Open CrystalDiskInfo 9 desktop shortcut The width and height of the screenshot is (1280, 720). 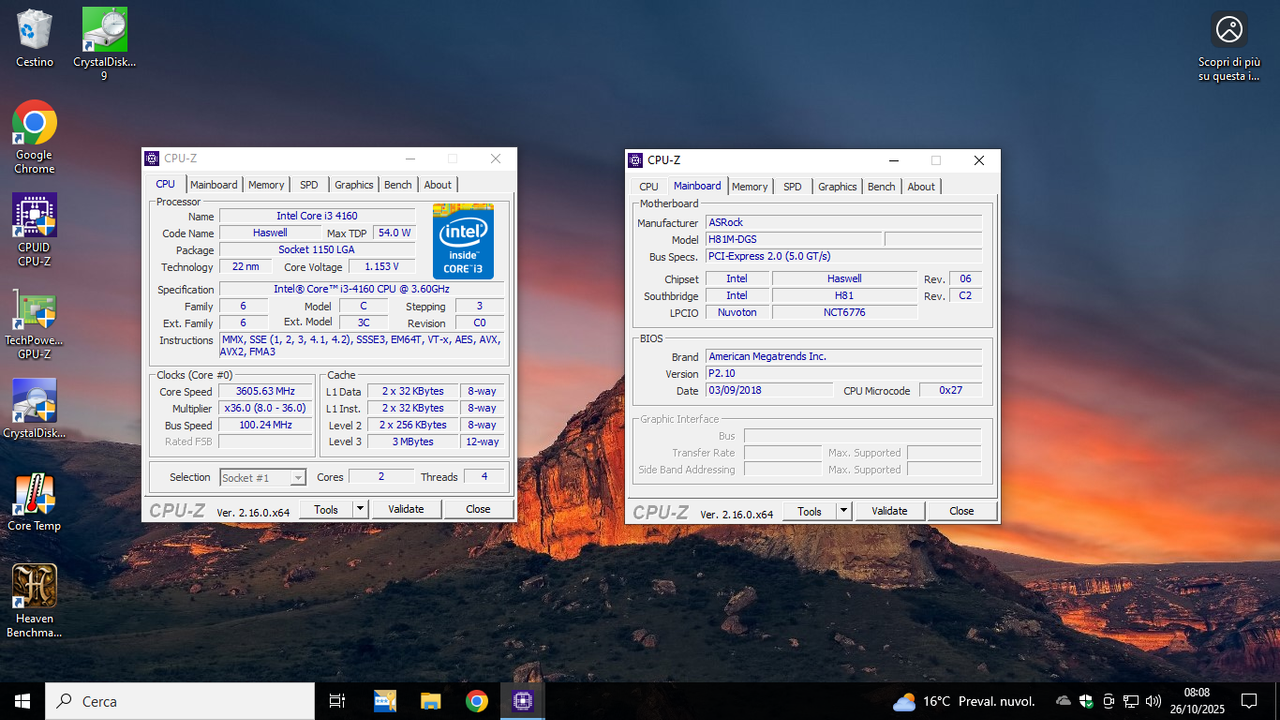[104, 43]
